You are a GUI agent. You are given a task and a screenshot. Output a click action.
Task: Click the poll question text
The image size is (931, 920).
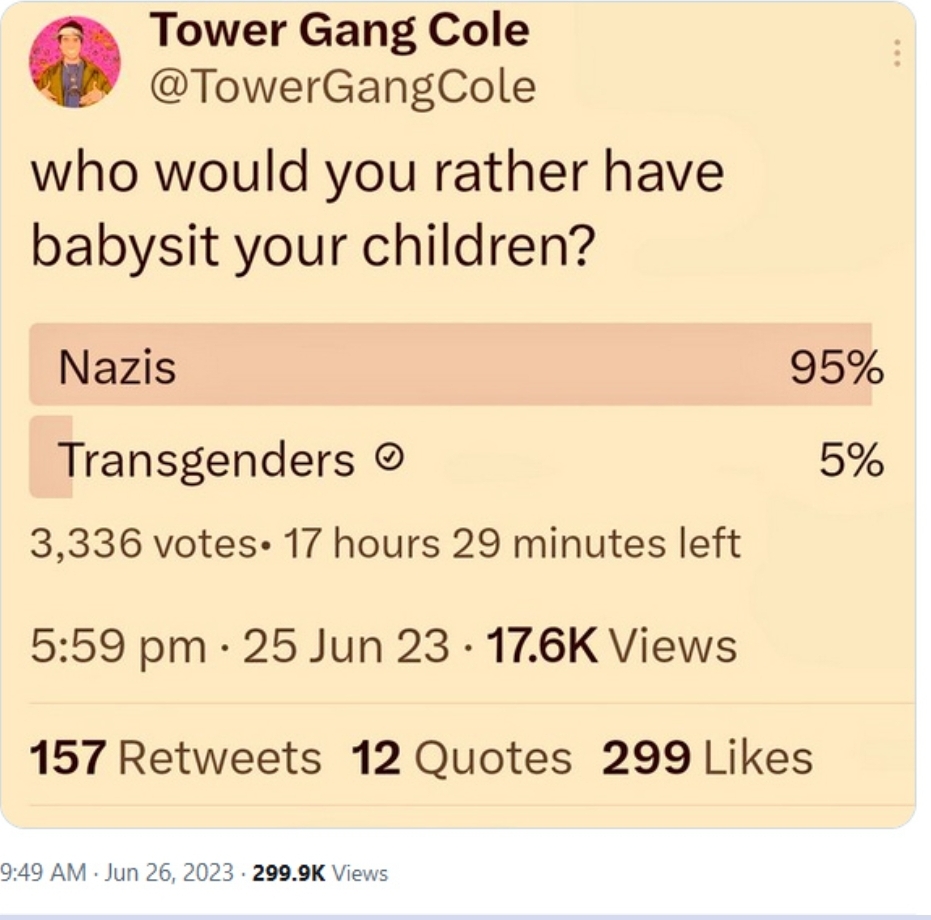[377, 208]
